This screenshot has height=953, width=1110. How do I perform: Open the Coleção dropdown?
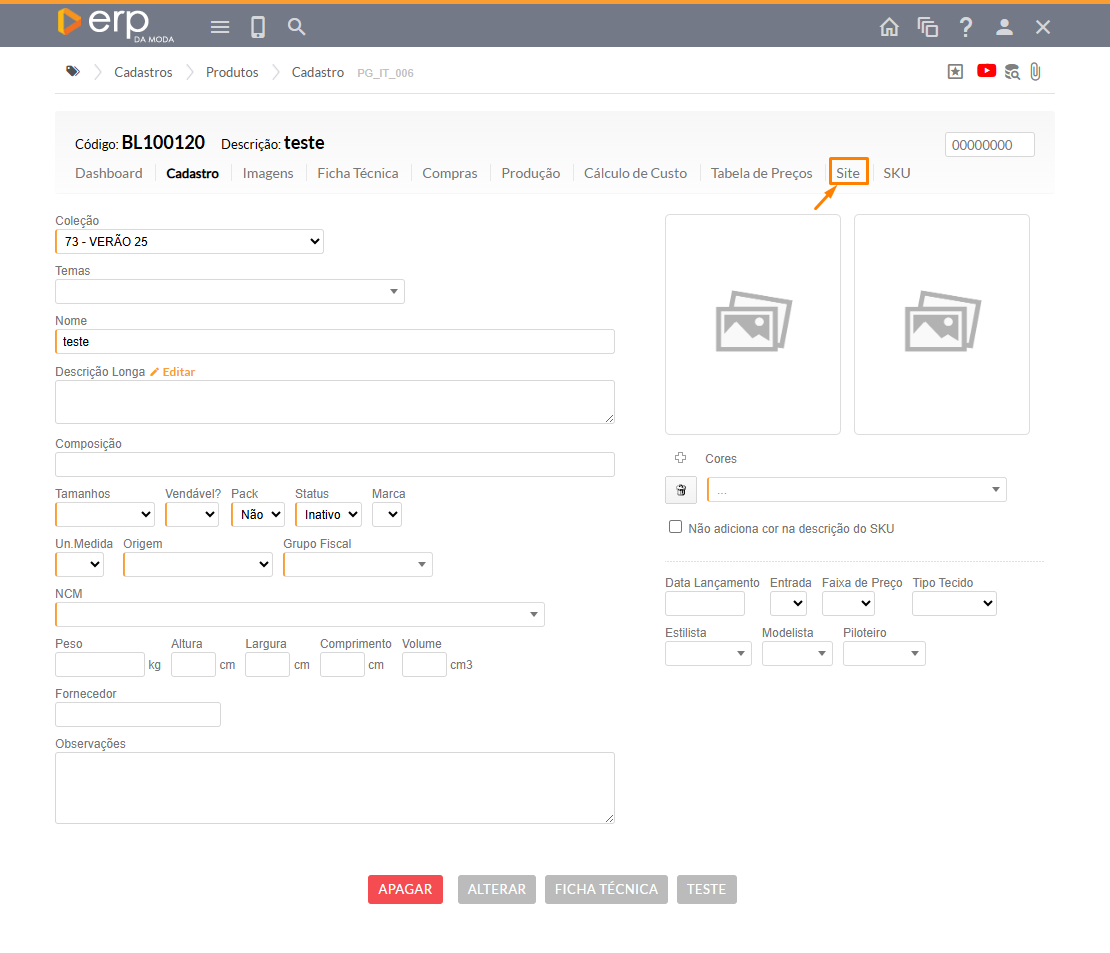189,241
